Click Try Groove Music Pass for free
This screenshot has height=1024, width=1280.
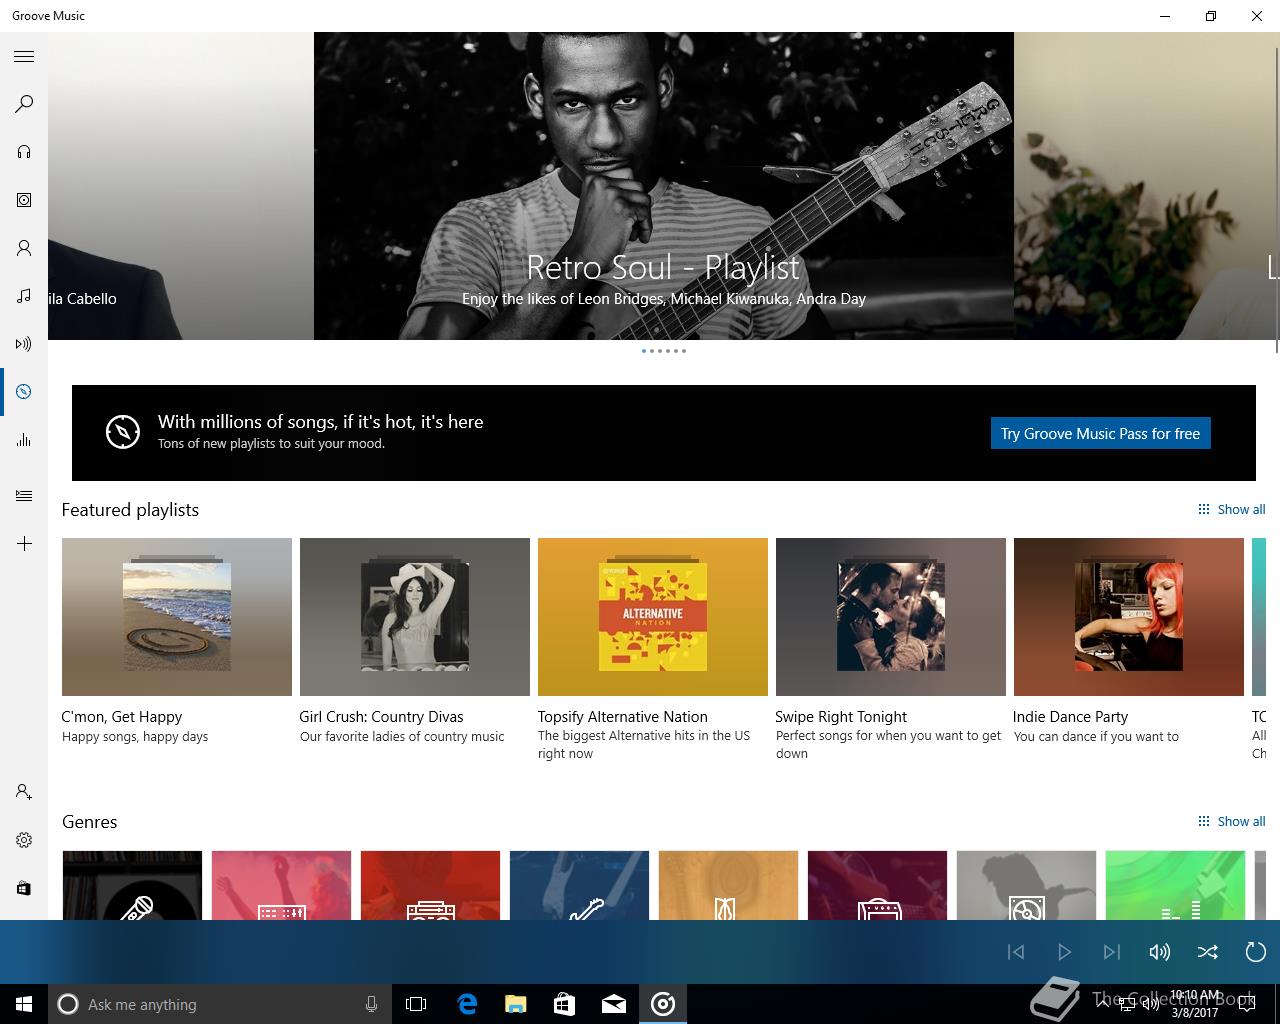point(1100,433)
